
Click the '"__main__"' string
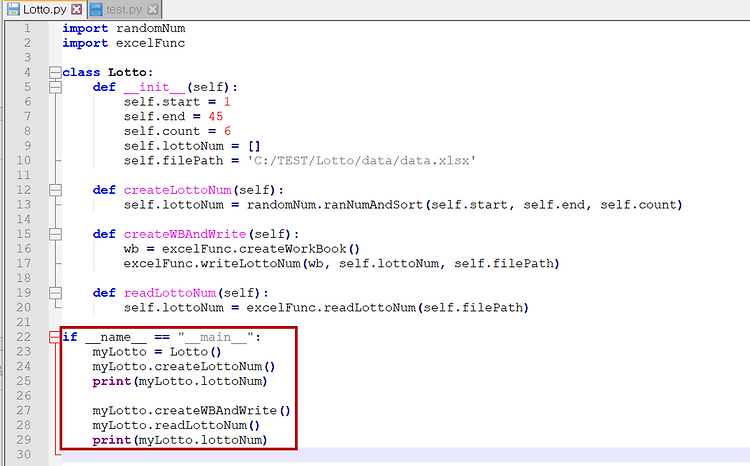click(216, 337)
